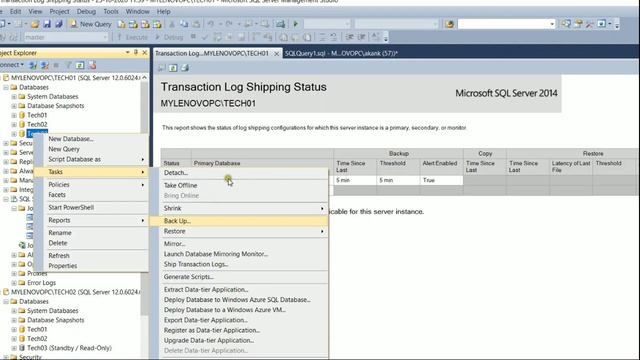Image resolution: width=640 pixels, height=360 pixels.
Task: Open Object Explorer window position dropdown arrow
Action: 127,53
